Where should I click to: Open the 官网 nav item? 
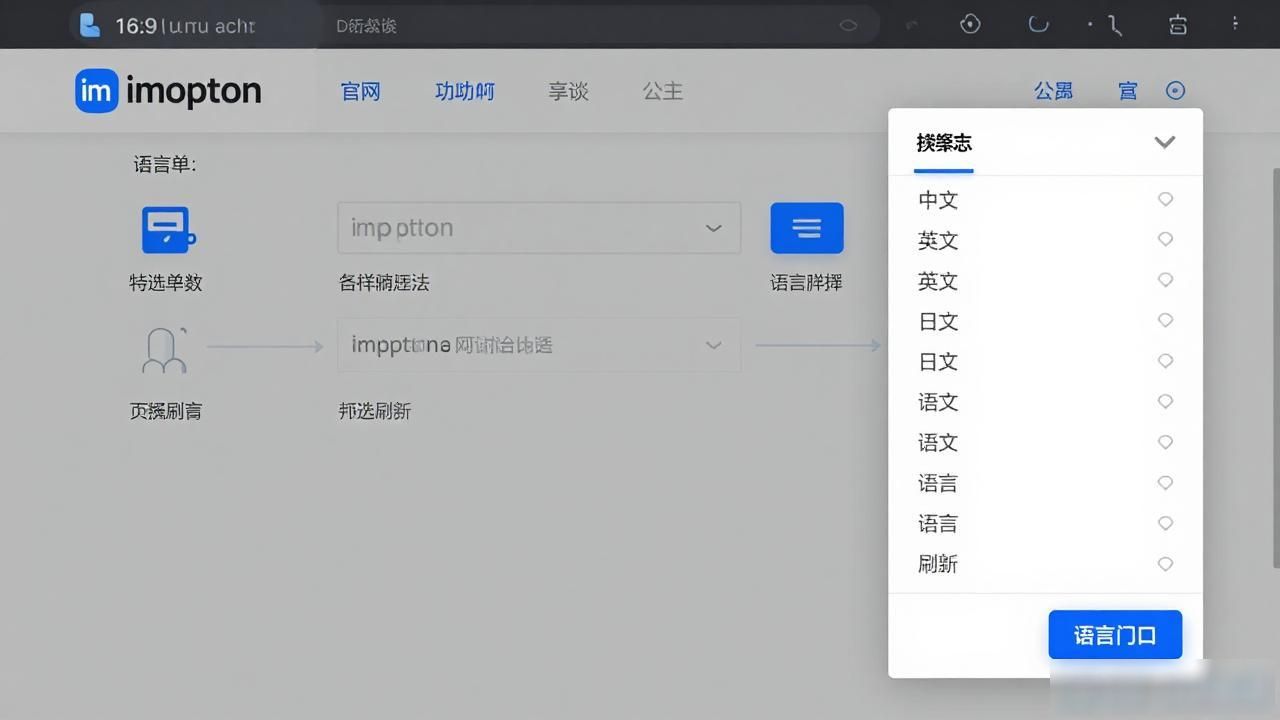pos(361,91)
